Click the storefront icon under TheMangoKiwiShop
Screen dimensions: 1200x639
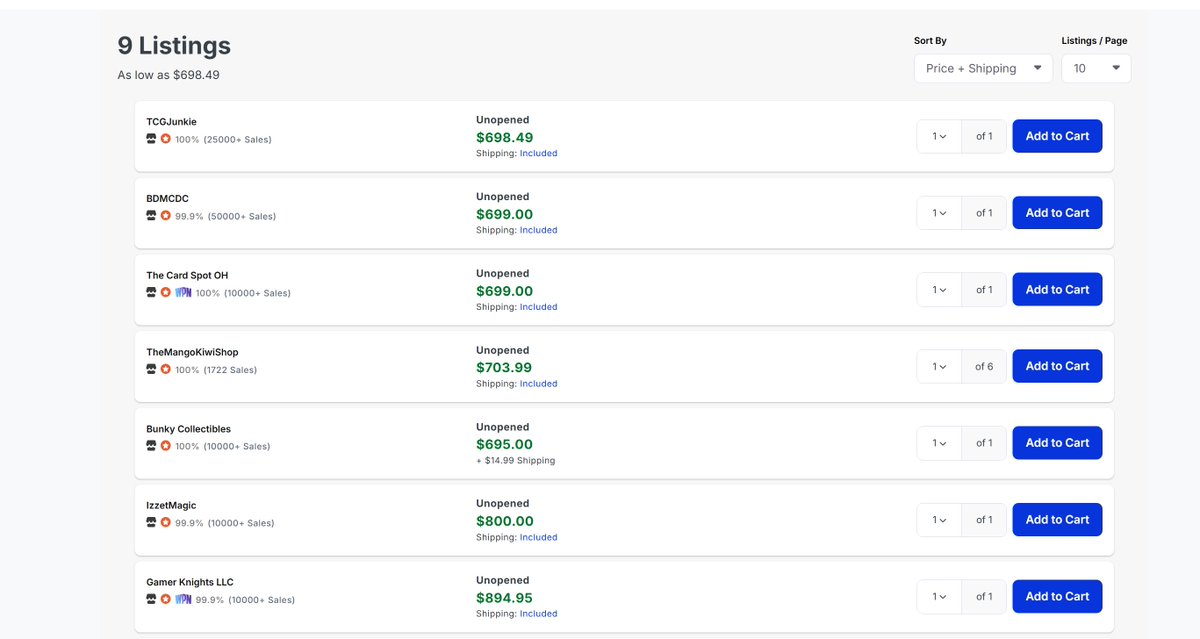151,369
